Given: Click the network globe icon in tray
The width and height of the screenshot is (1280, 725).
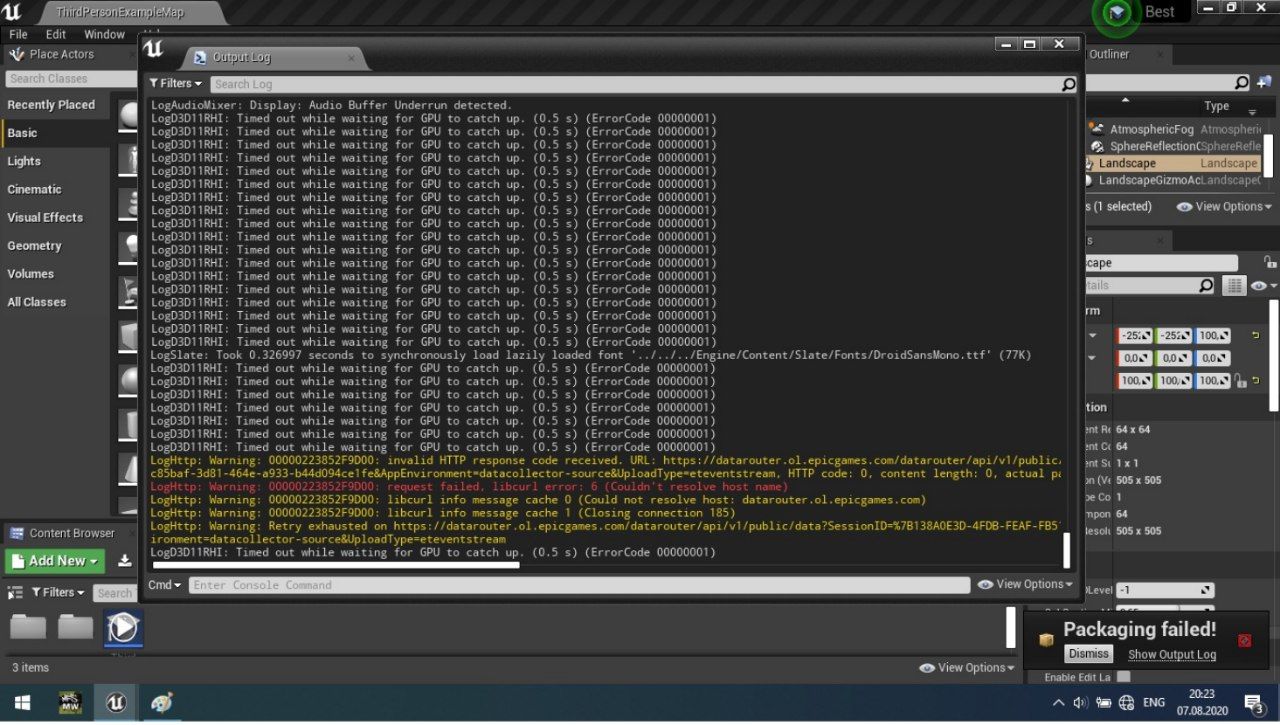Looking at the screenshot, I should 1126,703.
